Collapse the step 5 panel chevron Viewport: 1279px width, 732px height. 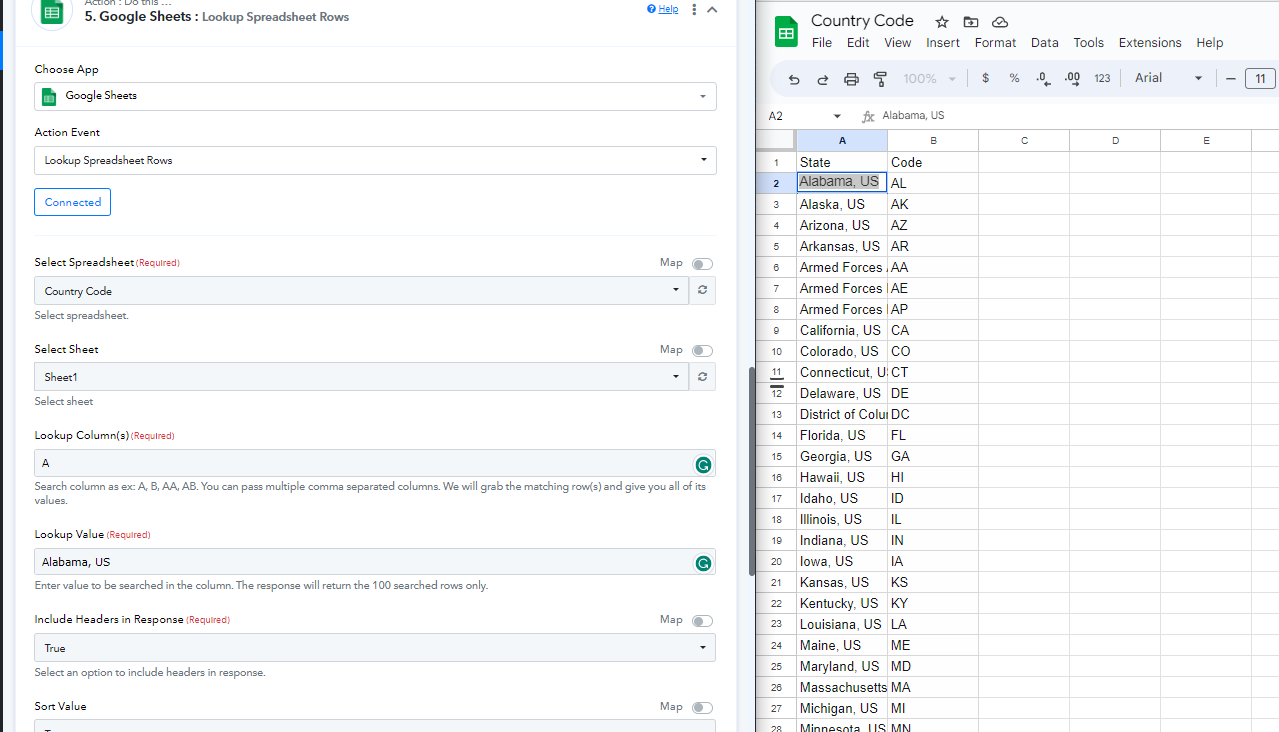point(712,10)
